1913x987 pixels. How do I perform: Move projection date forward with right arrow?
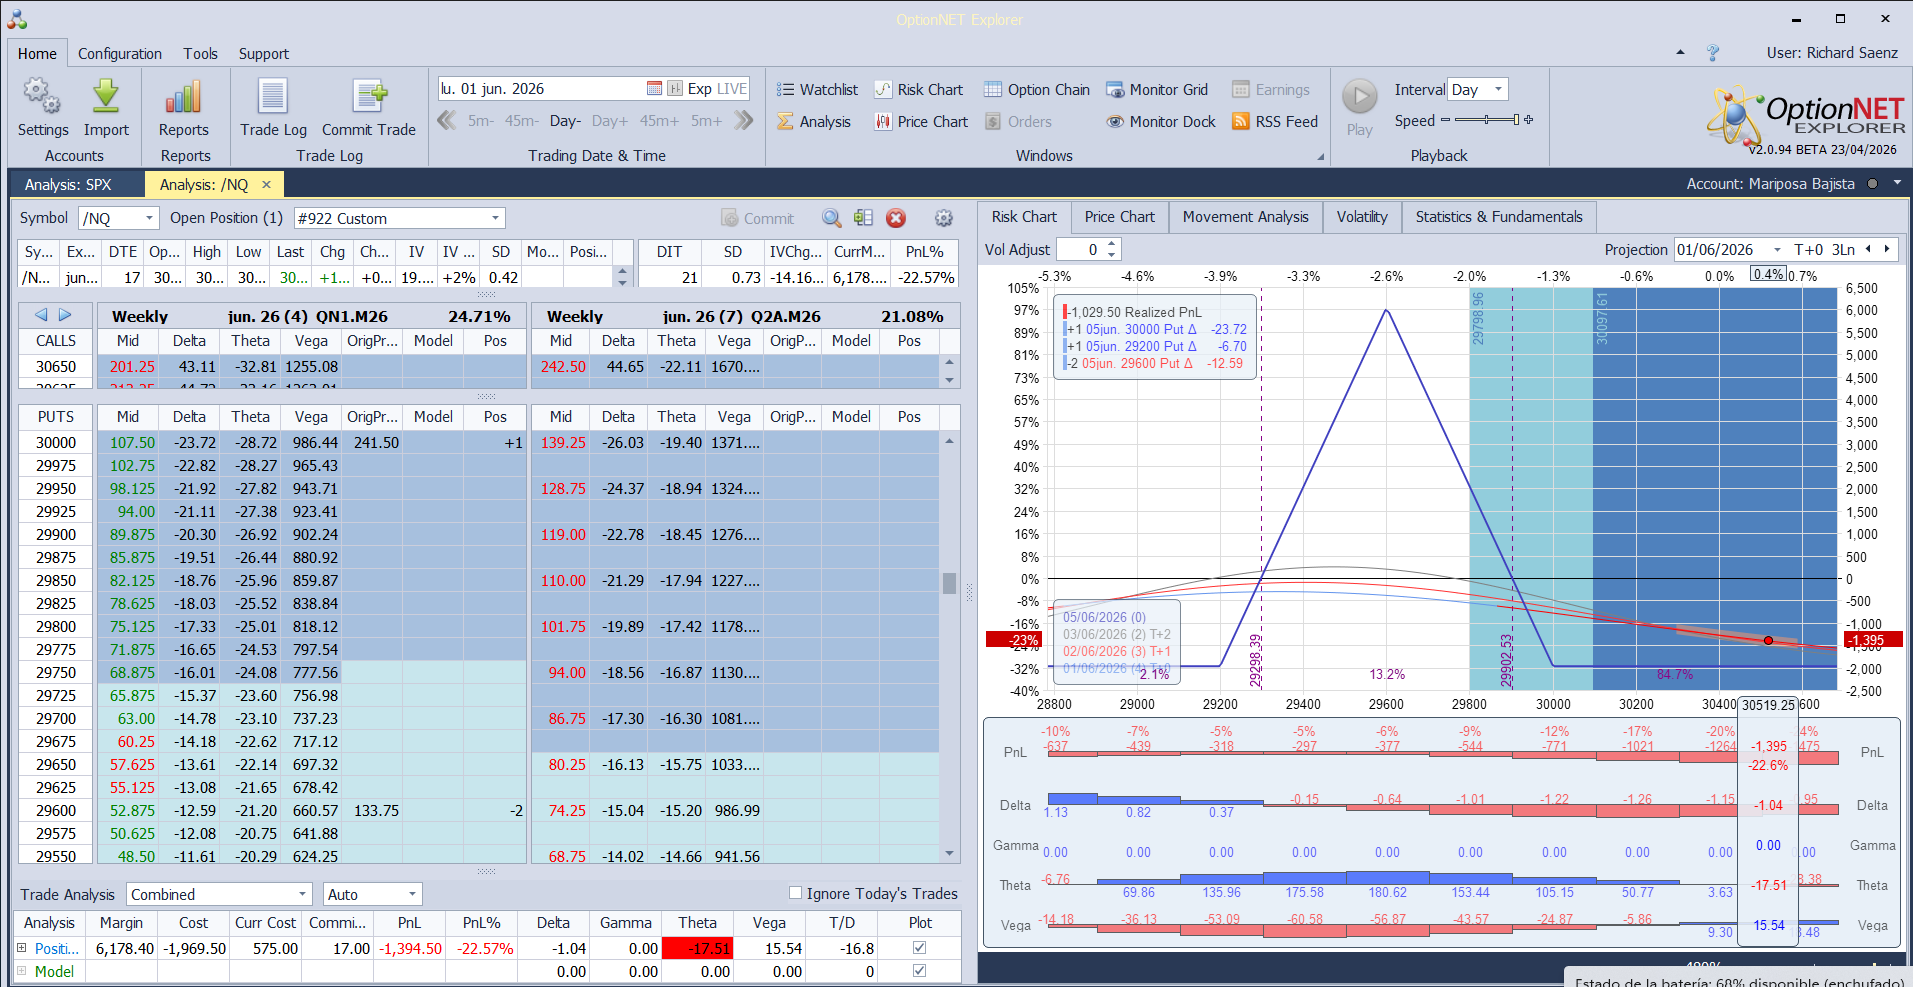(x=1887, y=250)
